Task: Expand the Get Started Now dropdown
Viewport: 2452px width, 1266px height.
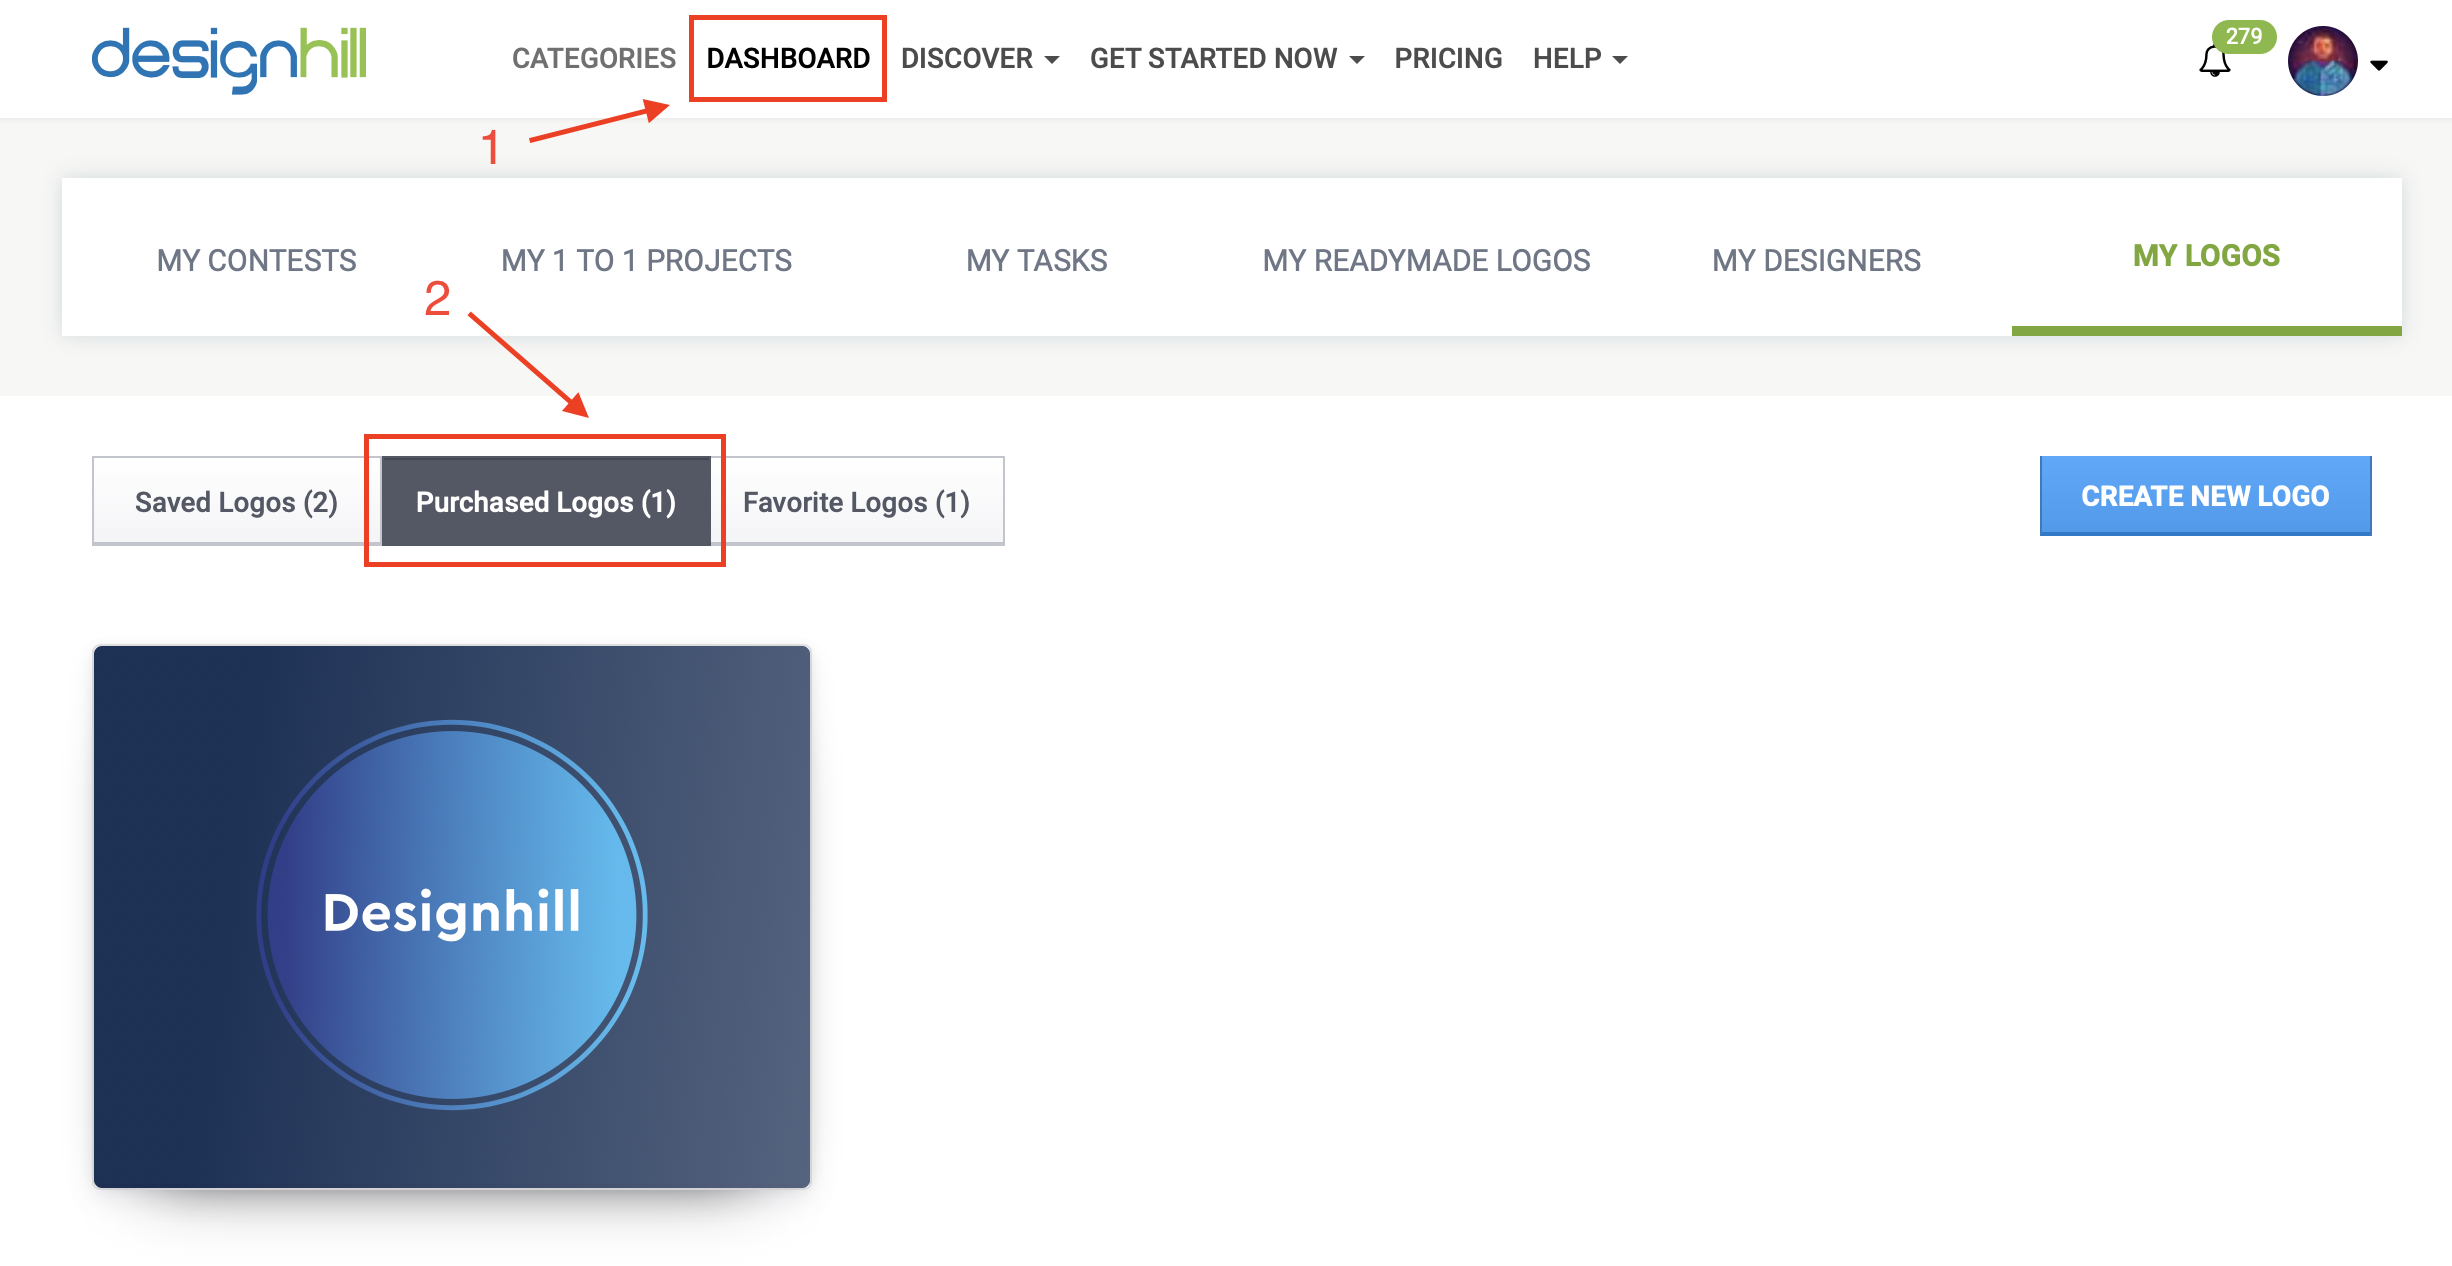Action: 1227,58
